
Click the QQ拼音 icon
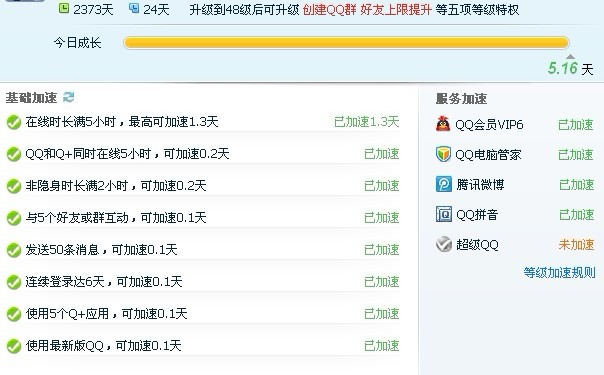[x=444, y=214]
